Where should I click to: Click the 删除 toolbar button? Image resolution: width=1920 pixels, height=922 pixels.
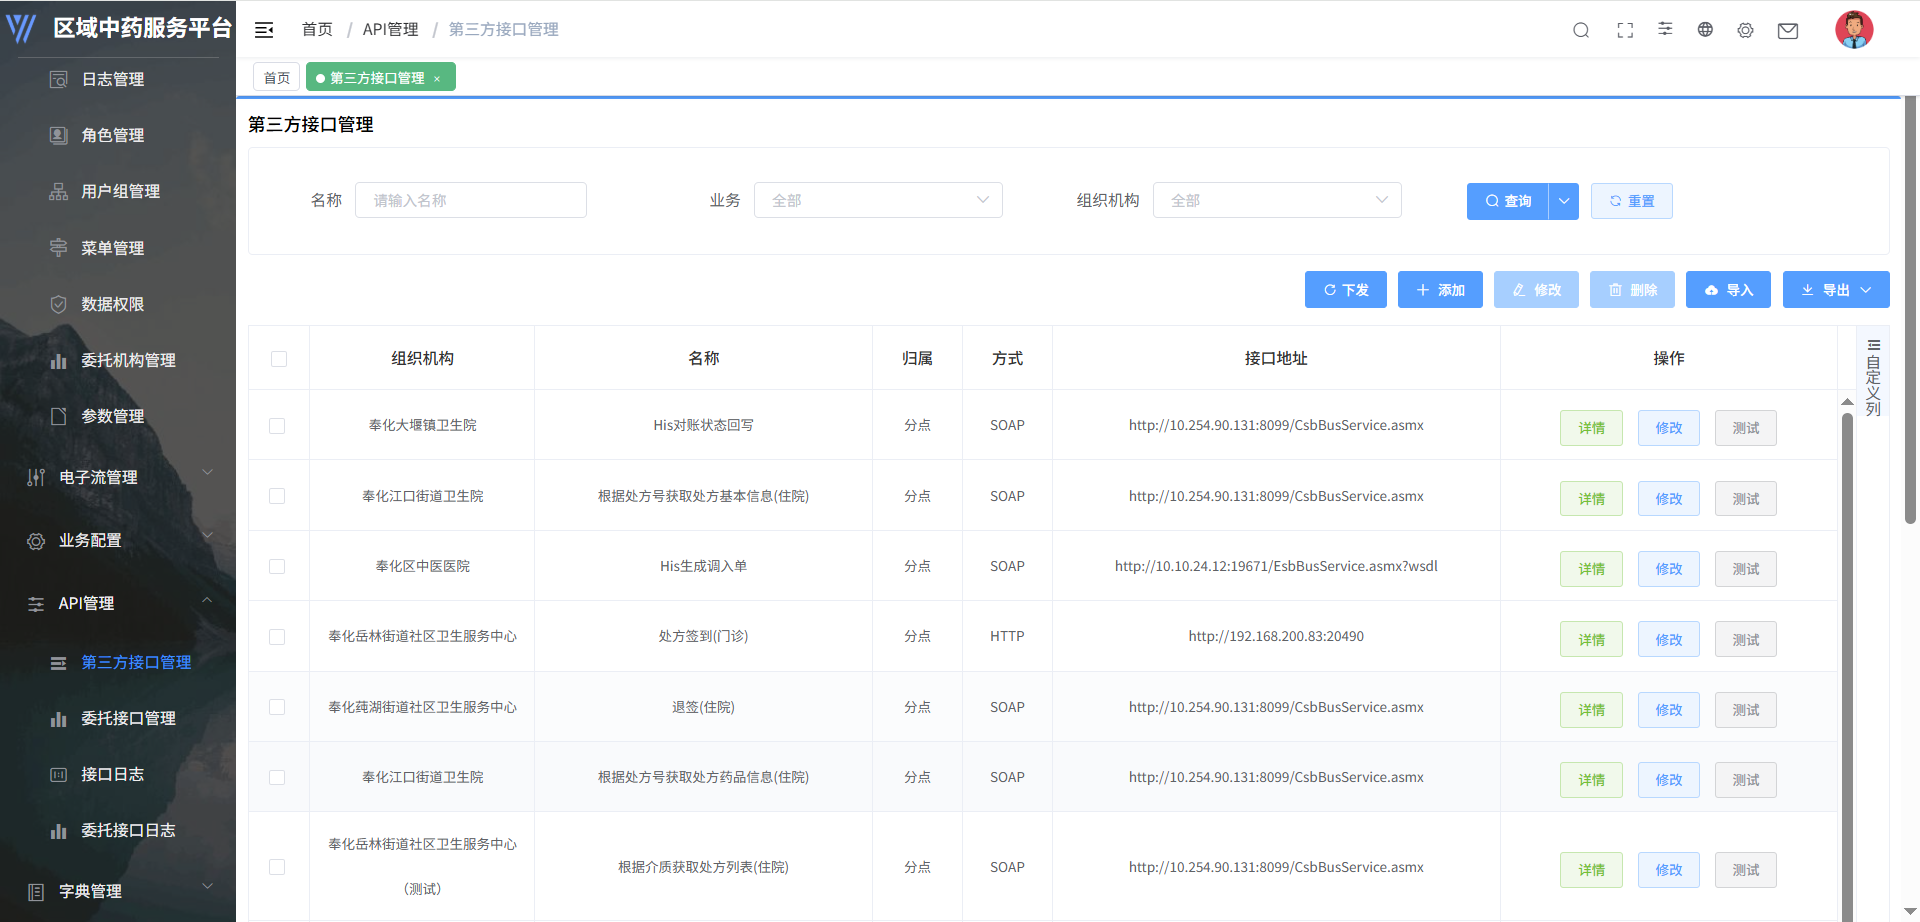click(x=1632, y=290)
